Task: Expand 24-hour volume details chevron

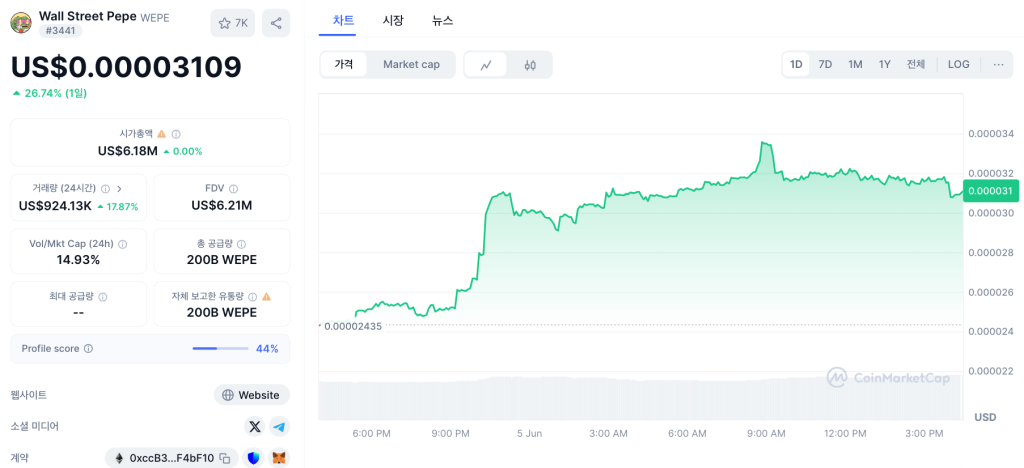Action: coord(119,189)
